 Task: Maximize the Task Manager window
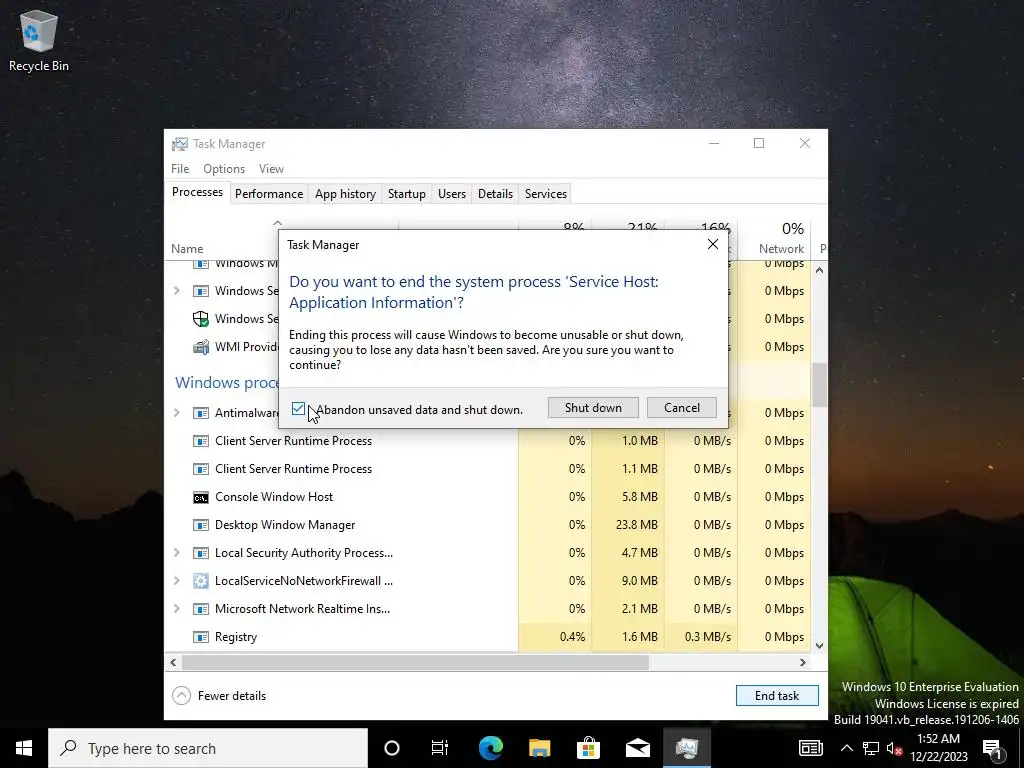[x=759, y=143]
